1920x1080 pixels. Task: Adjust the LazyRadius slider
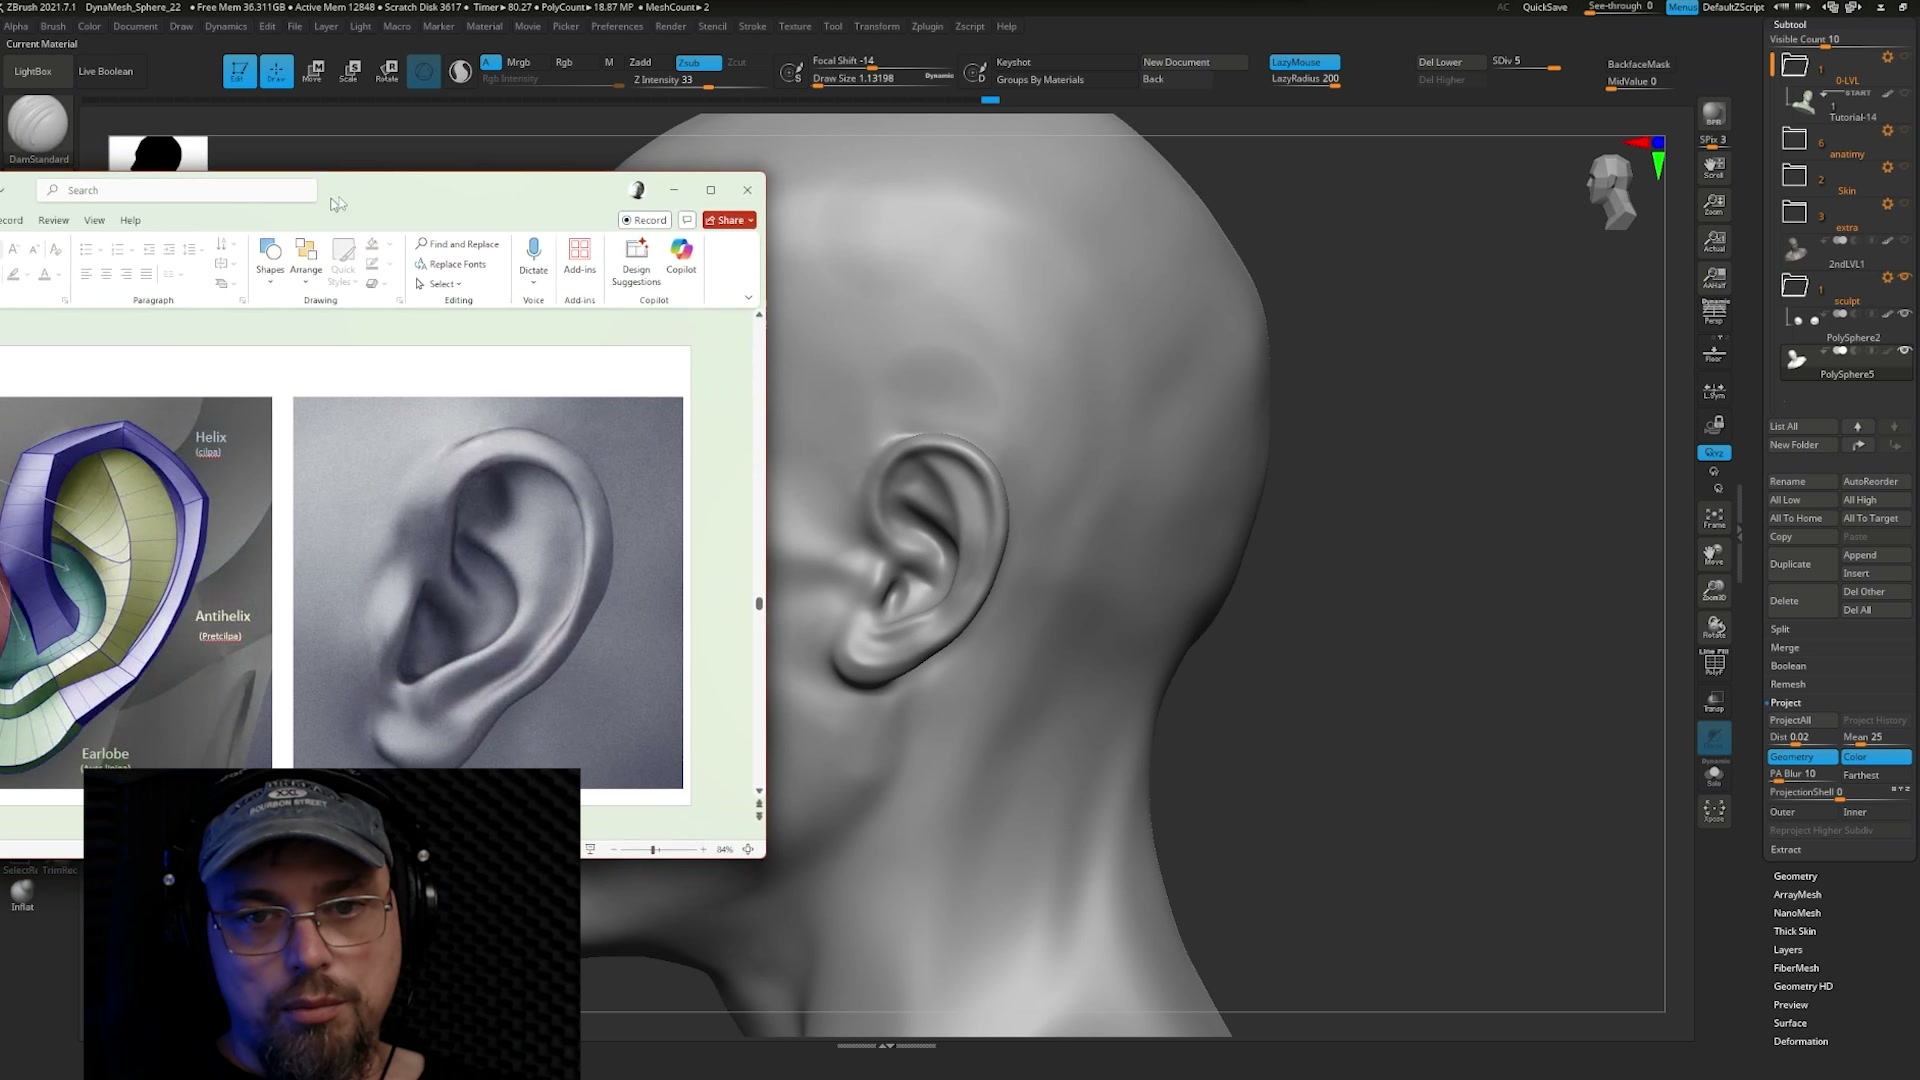(x=1305, y=79)
